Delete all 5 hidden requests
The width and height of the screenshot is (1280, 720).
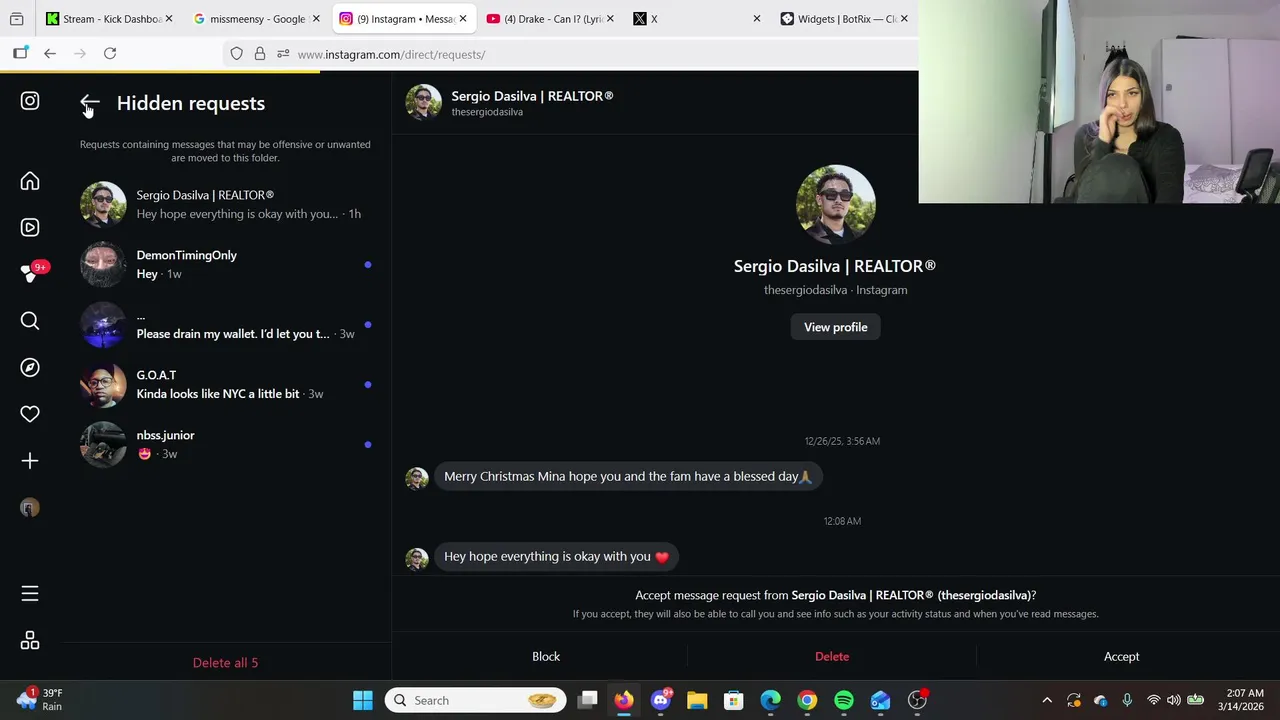coord(225,662)
